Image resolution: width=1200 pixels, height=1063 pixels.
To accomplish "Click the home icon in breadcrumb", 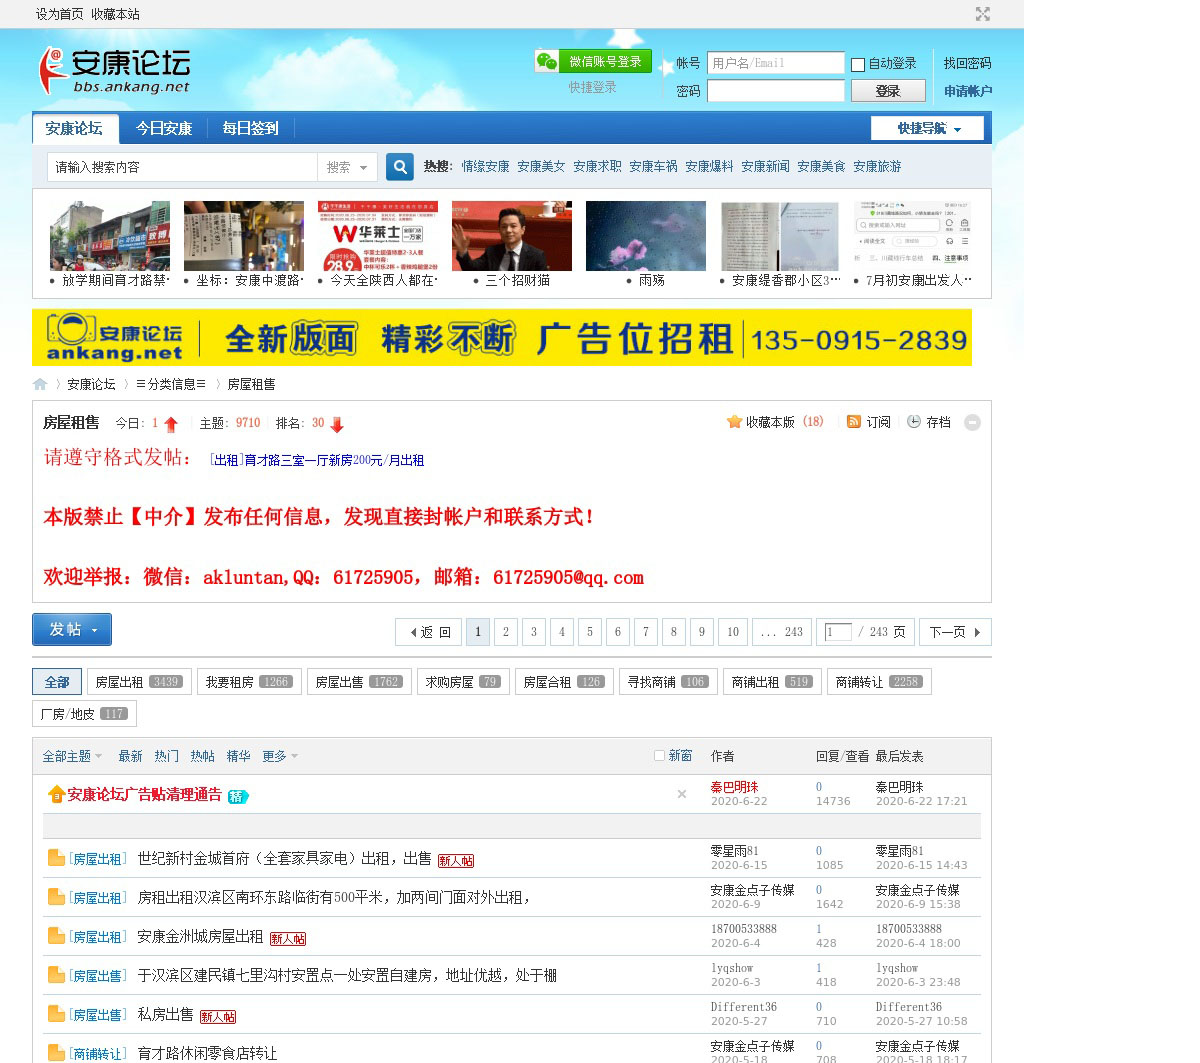I will [40, 384].
